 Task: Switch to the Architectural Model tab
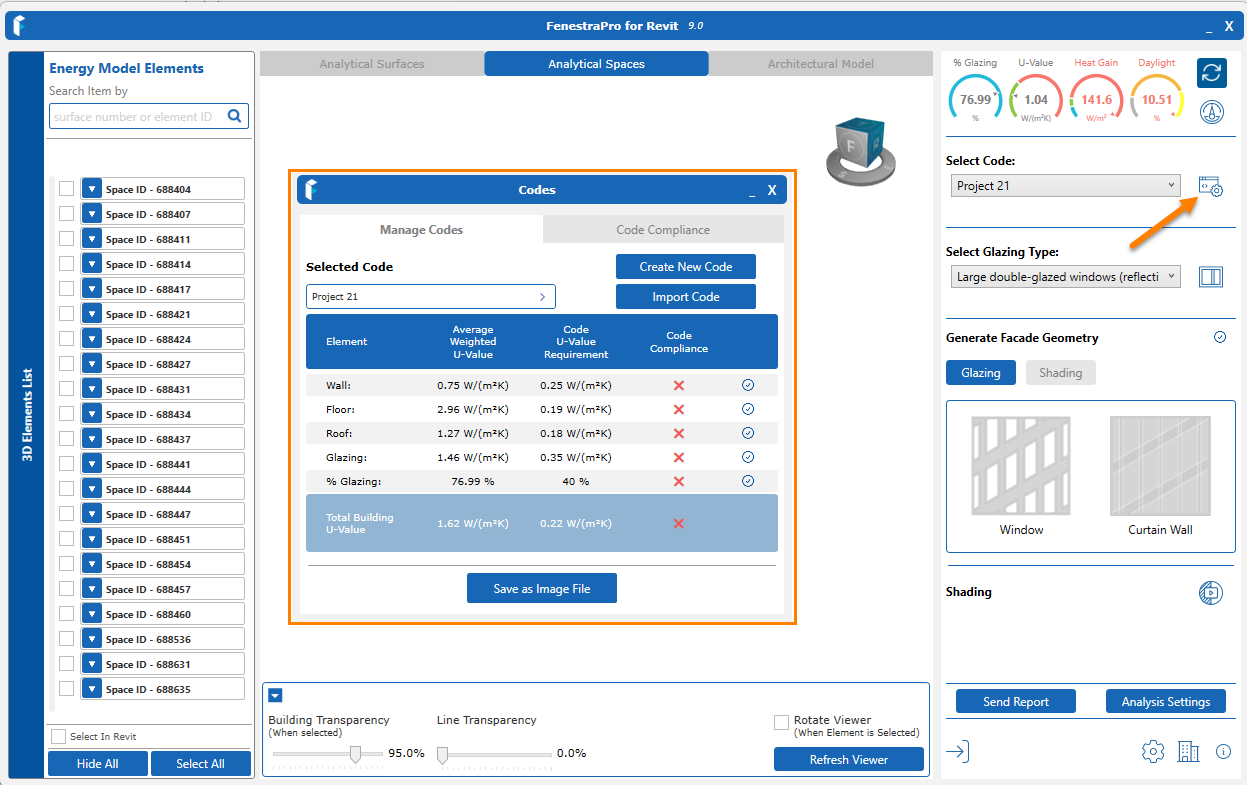click(x=820, y=64)
